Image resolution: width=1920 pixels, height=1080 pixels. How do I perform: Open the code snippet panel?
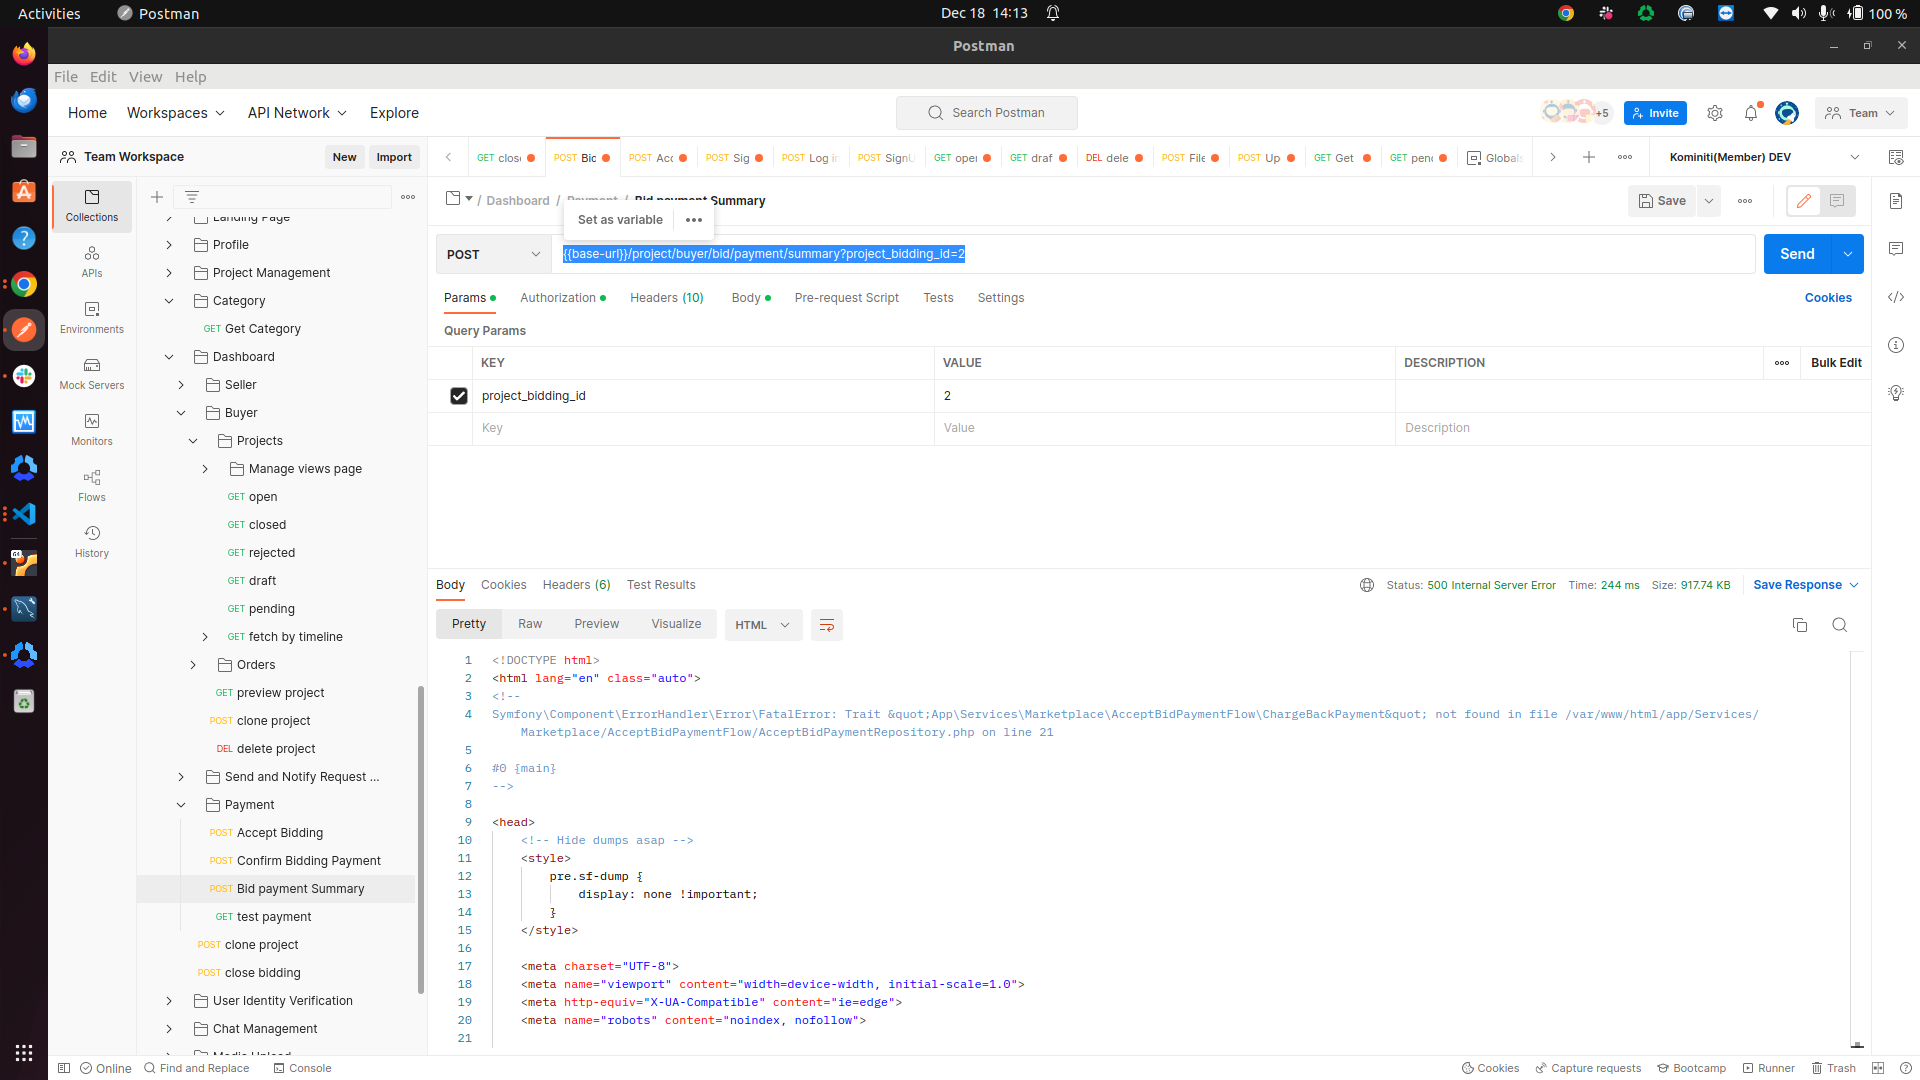pos(1895,297)
